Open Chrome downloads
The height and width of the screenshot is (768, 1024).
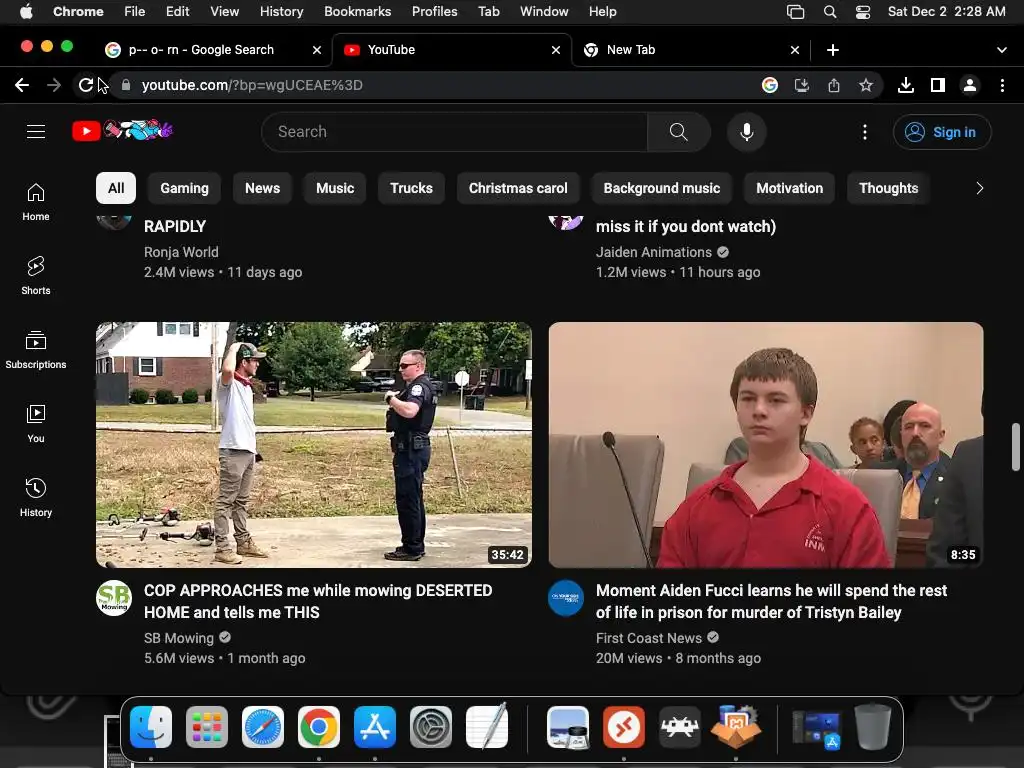click(906, 85)
